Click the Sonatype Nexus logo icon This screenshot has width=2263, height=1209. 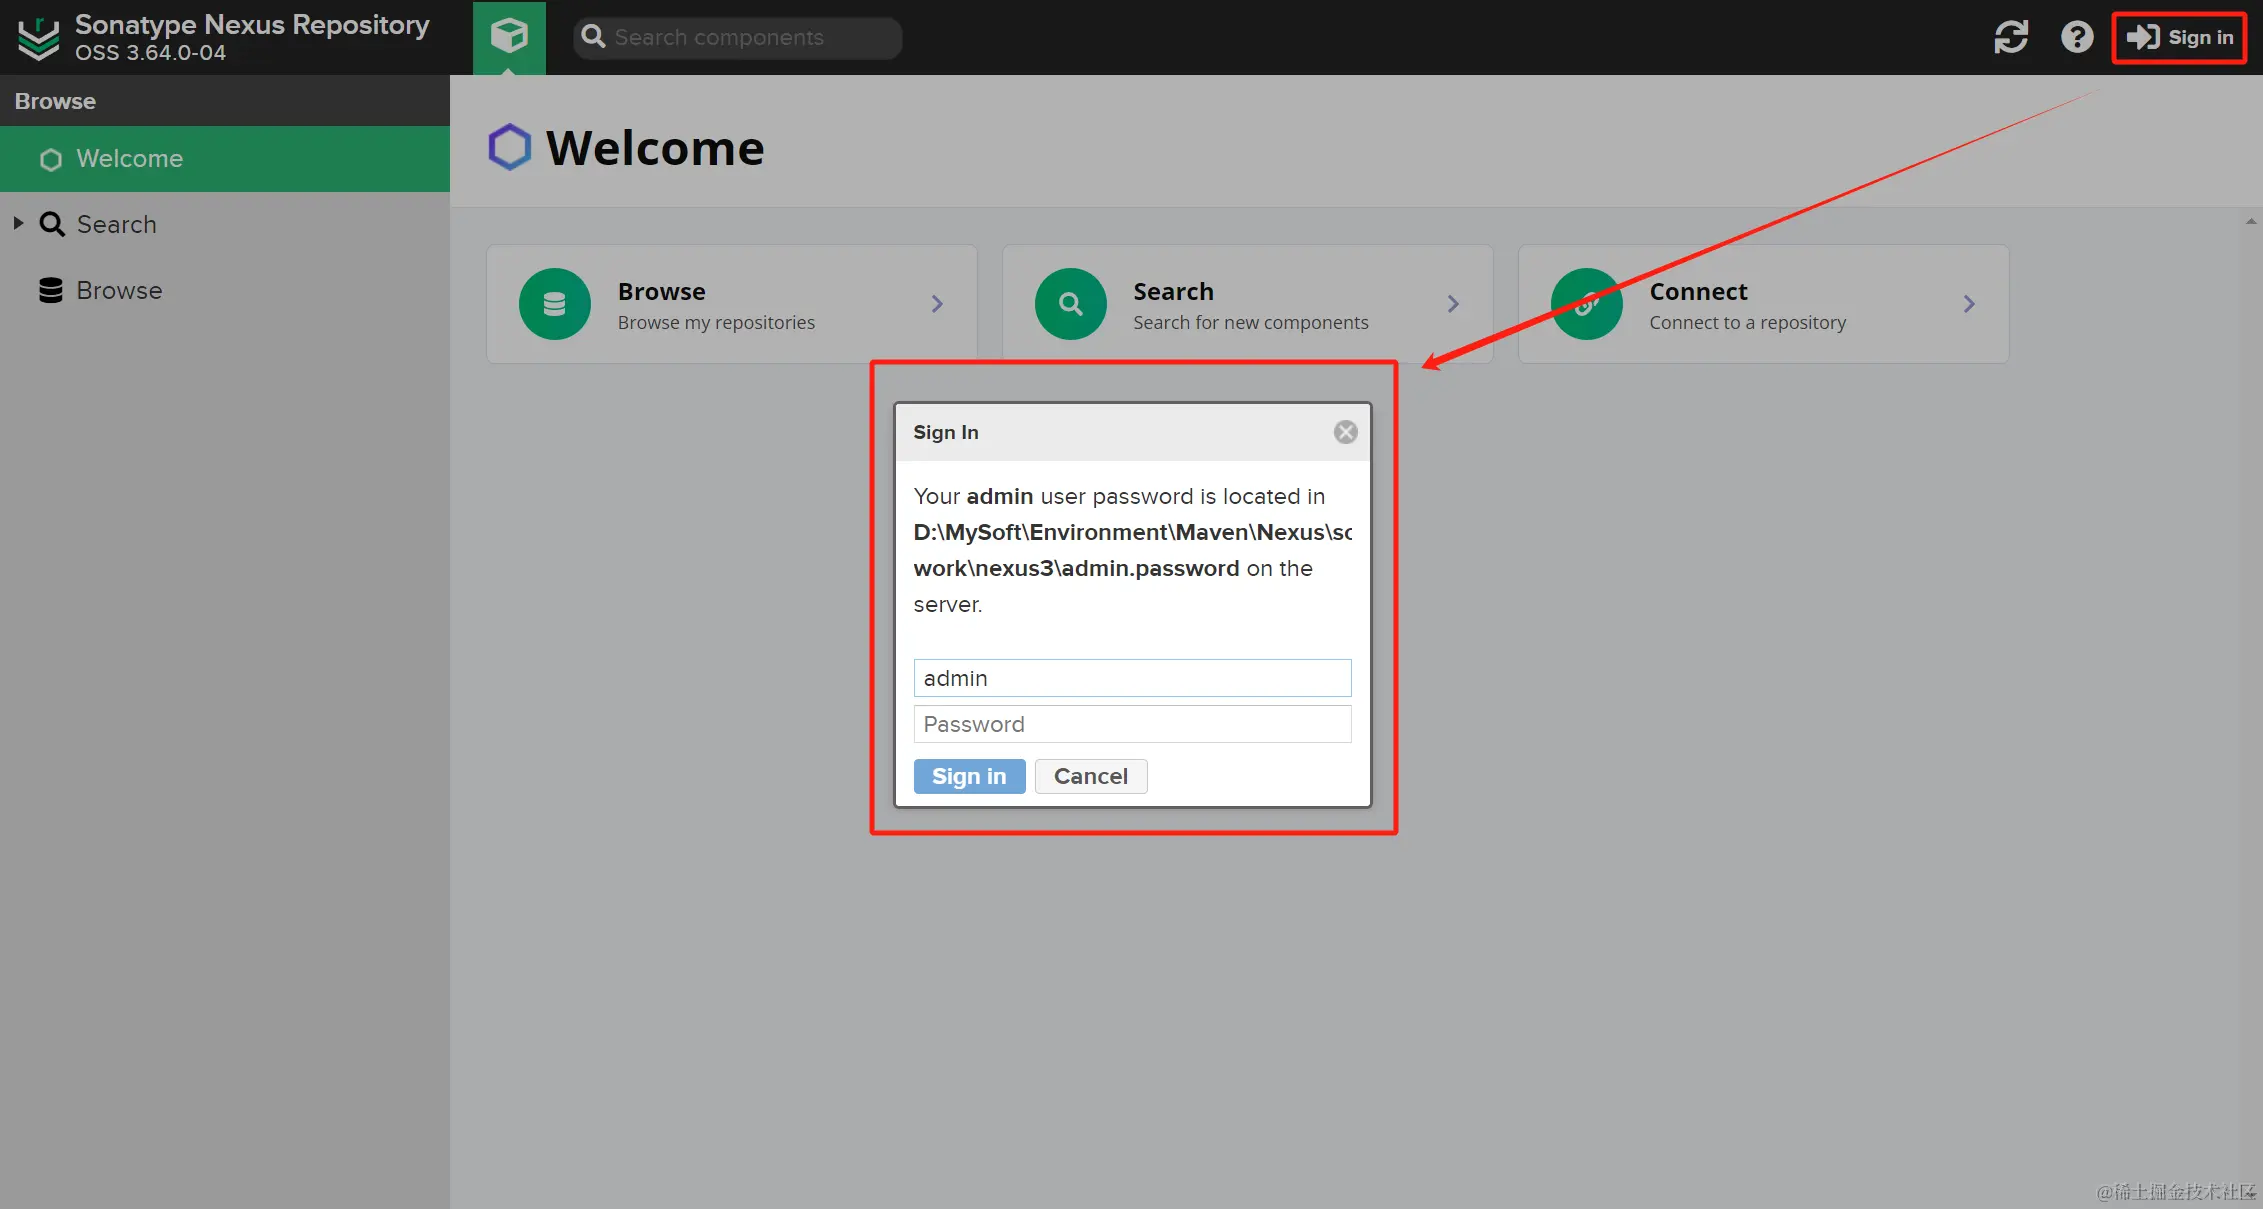click(39, 38)
